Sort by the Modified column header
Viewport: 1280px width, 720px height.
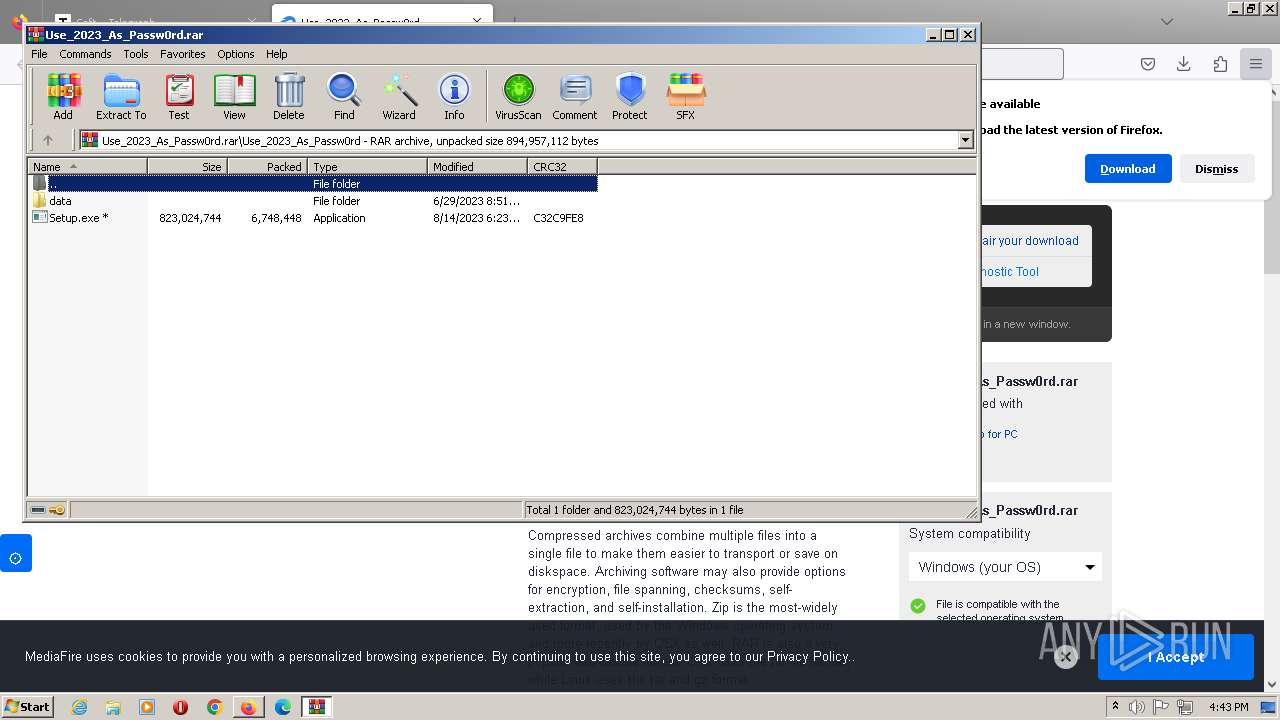478,166
